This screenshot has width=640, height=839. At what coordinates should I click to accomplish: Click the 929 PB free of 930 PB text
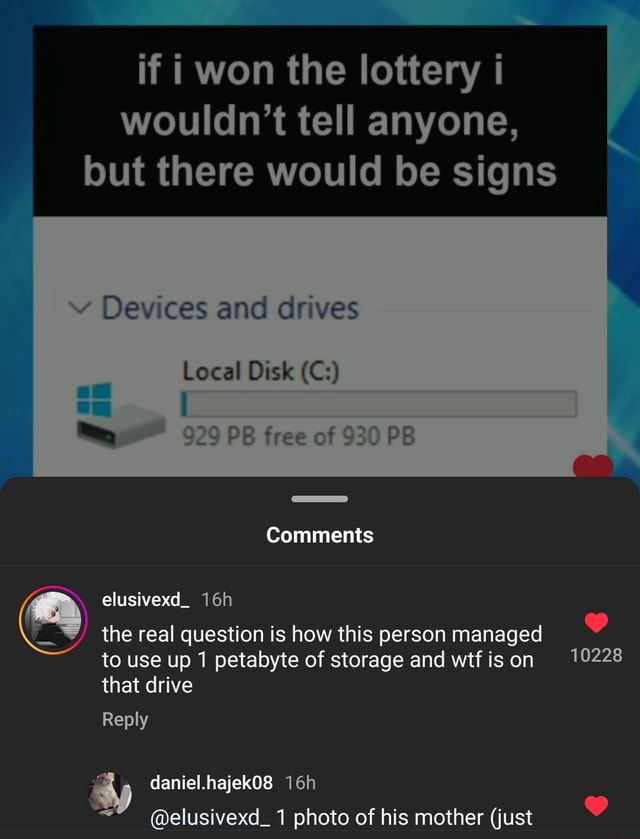coord(299,437)
